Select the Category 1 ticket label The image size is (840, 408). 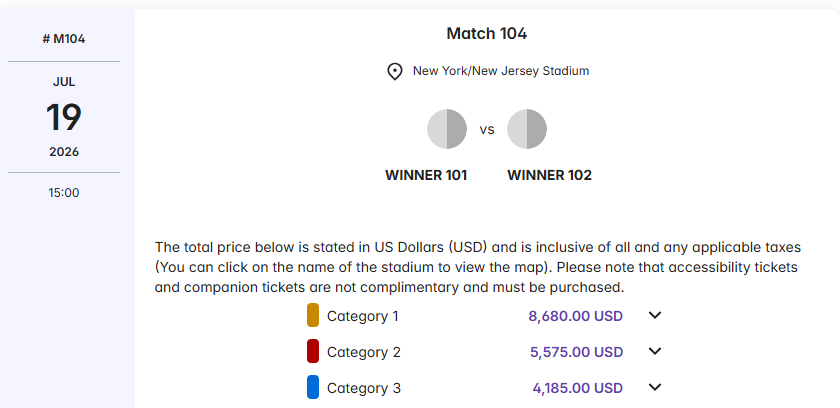coord(363,316)
